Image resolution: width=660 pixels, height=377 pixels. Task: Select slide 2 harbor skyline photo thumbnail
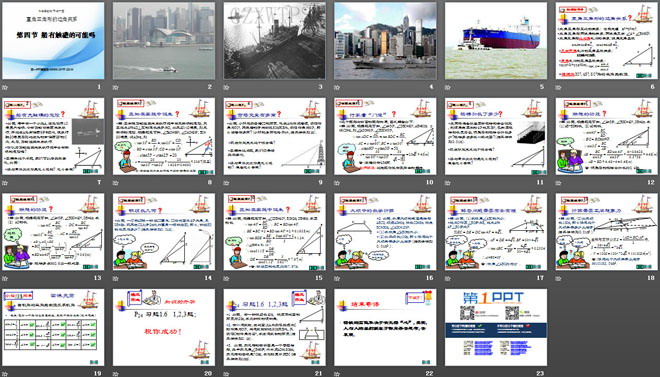coord(164,41)
